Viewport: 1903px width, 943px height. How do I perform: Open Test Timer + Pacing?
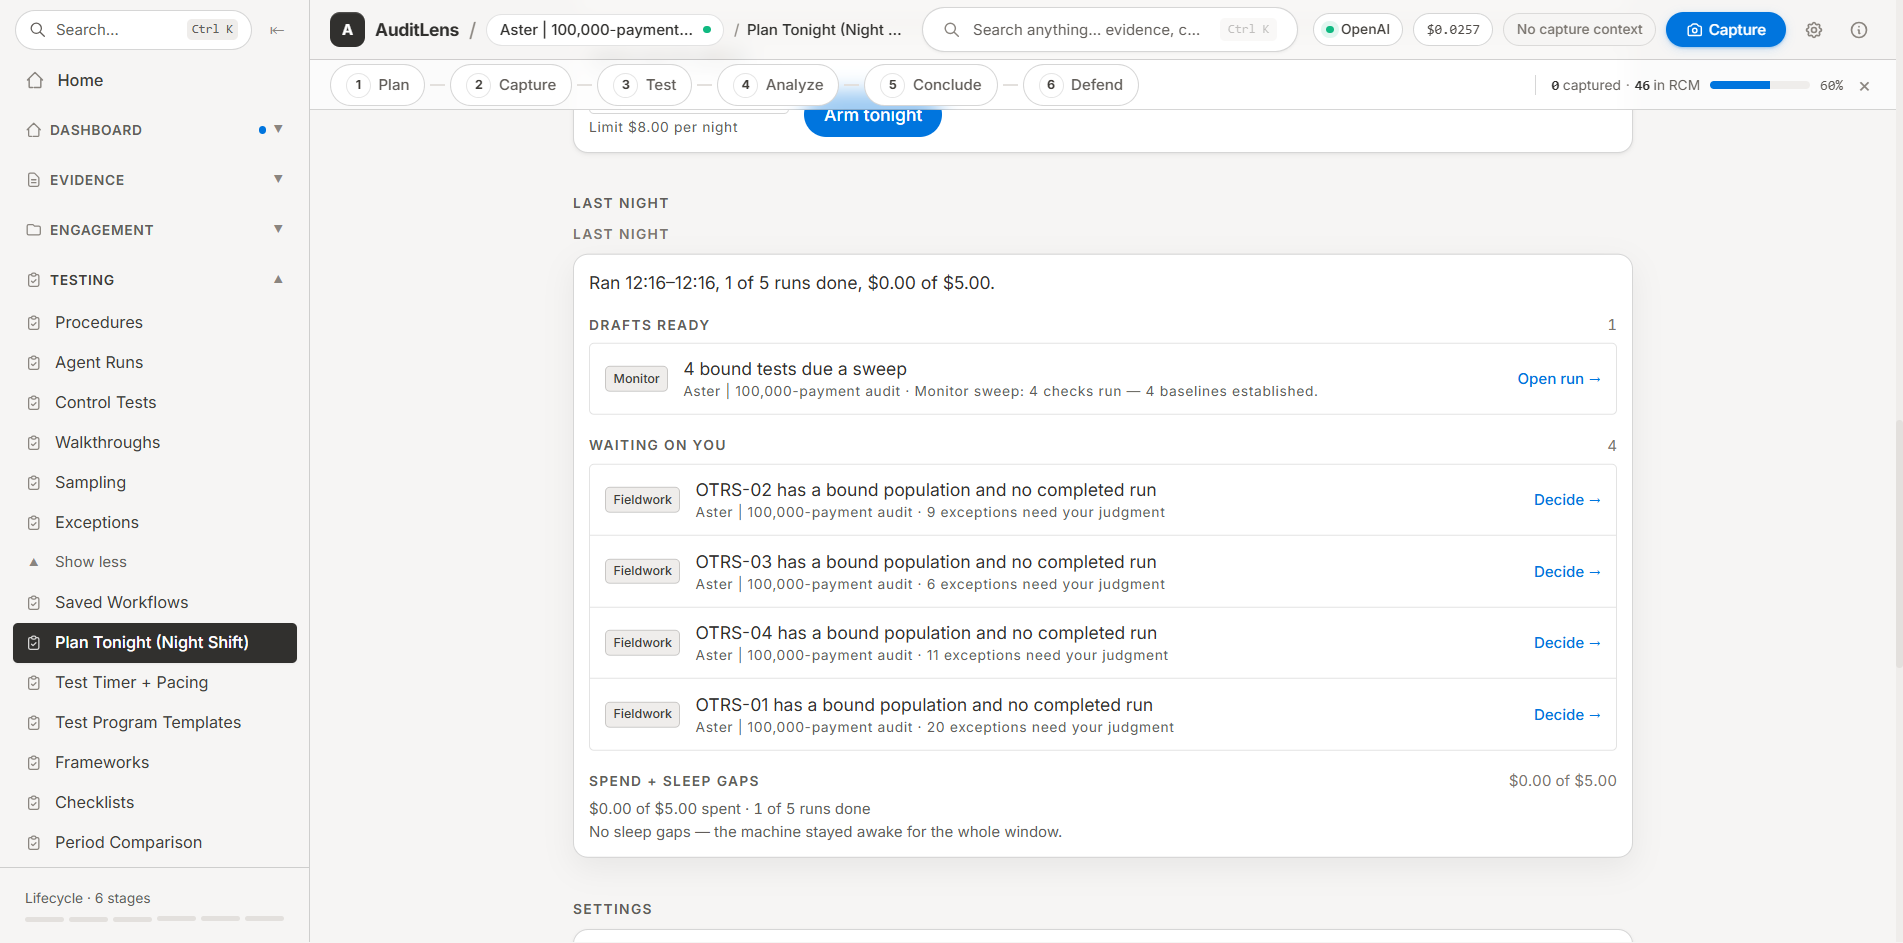[155, 683]
